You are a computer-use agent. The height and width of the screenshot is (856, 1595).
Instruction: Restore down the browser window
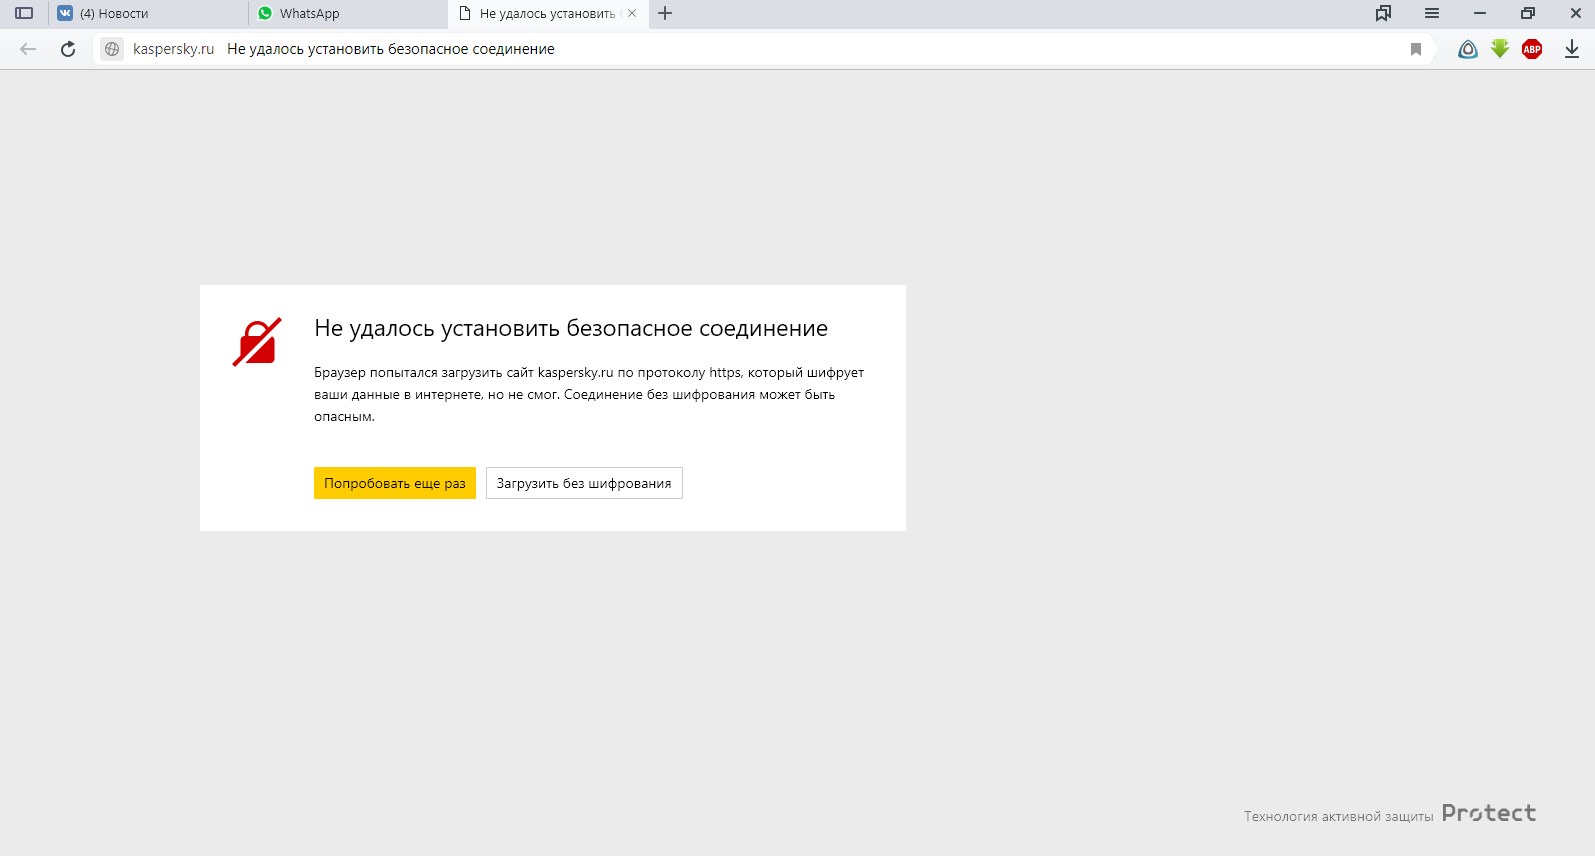pyautogui.click(x=1528, y=13)
